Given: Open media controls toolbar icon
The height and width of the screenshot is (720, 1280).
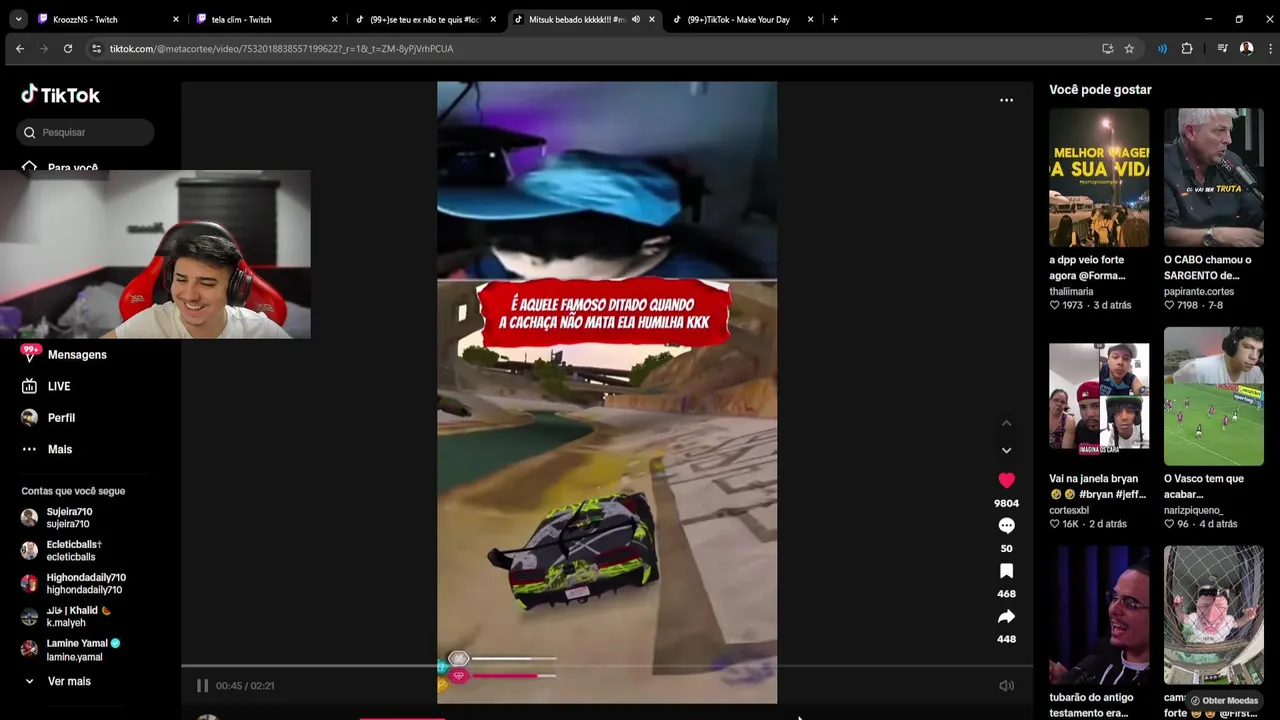Looking at the screenshot, I should [1222, 48].
